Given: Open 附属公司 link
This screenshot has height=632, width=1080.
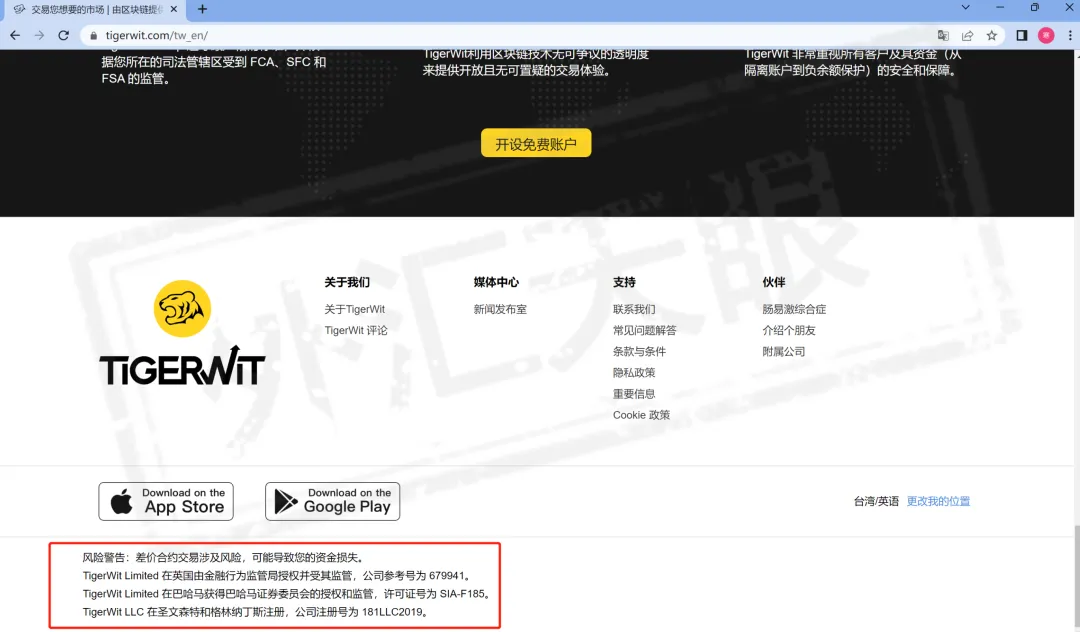Looking at the screenshot, I should click(783, 351).
